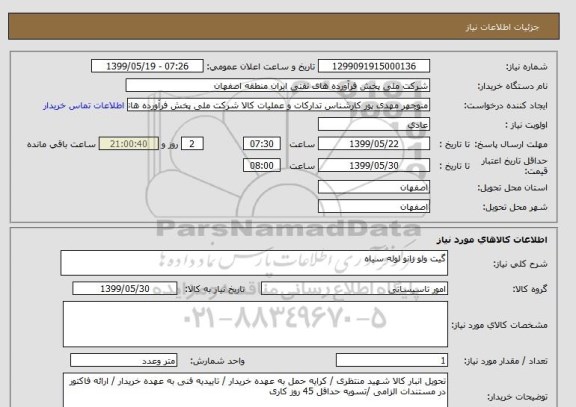The image size is (576, 407).
Task: Click the شماره نیاز label
Action: coord(527,67)
